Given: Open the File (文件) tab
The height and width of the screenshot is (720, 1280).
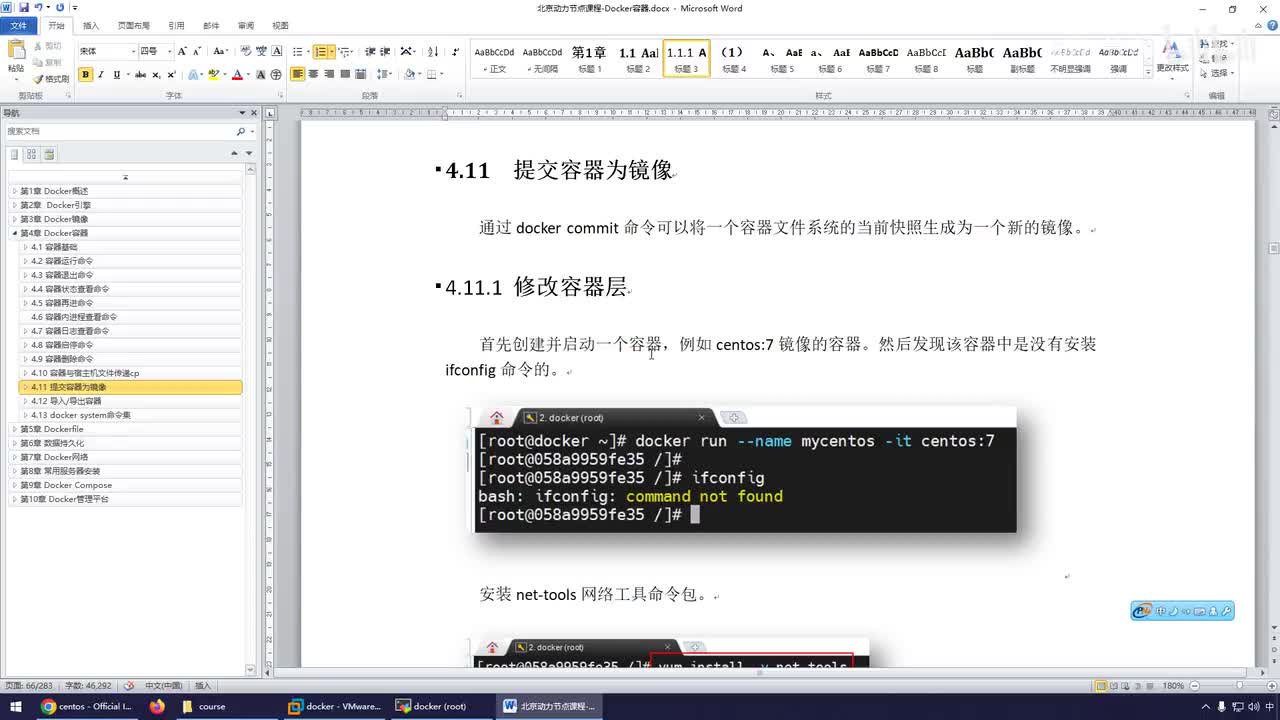Looking at the screenshot, I should point(18,25).
